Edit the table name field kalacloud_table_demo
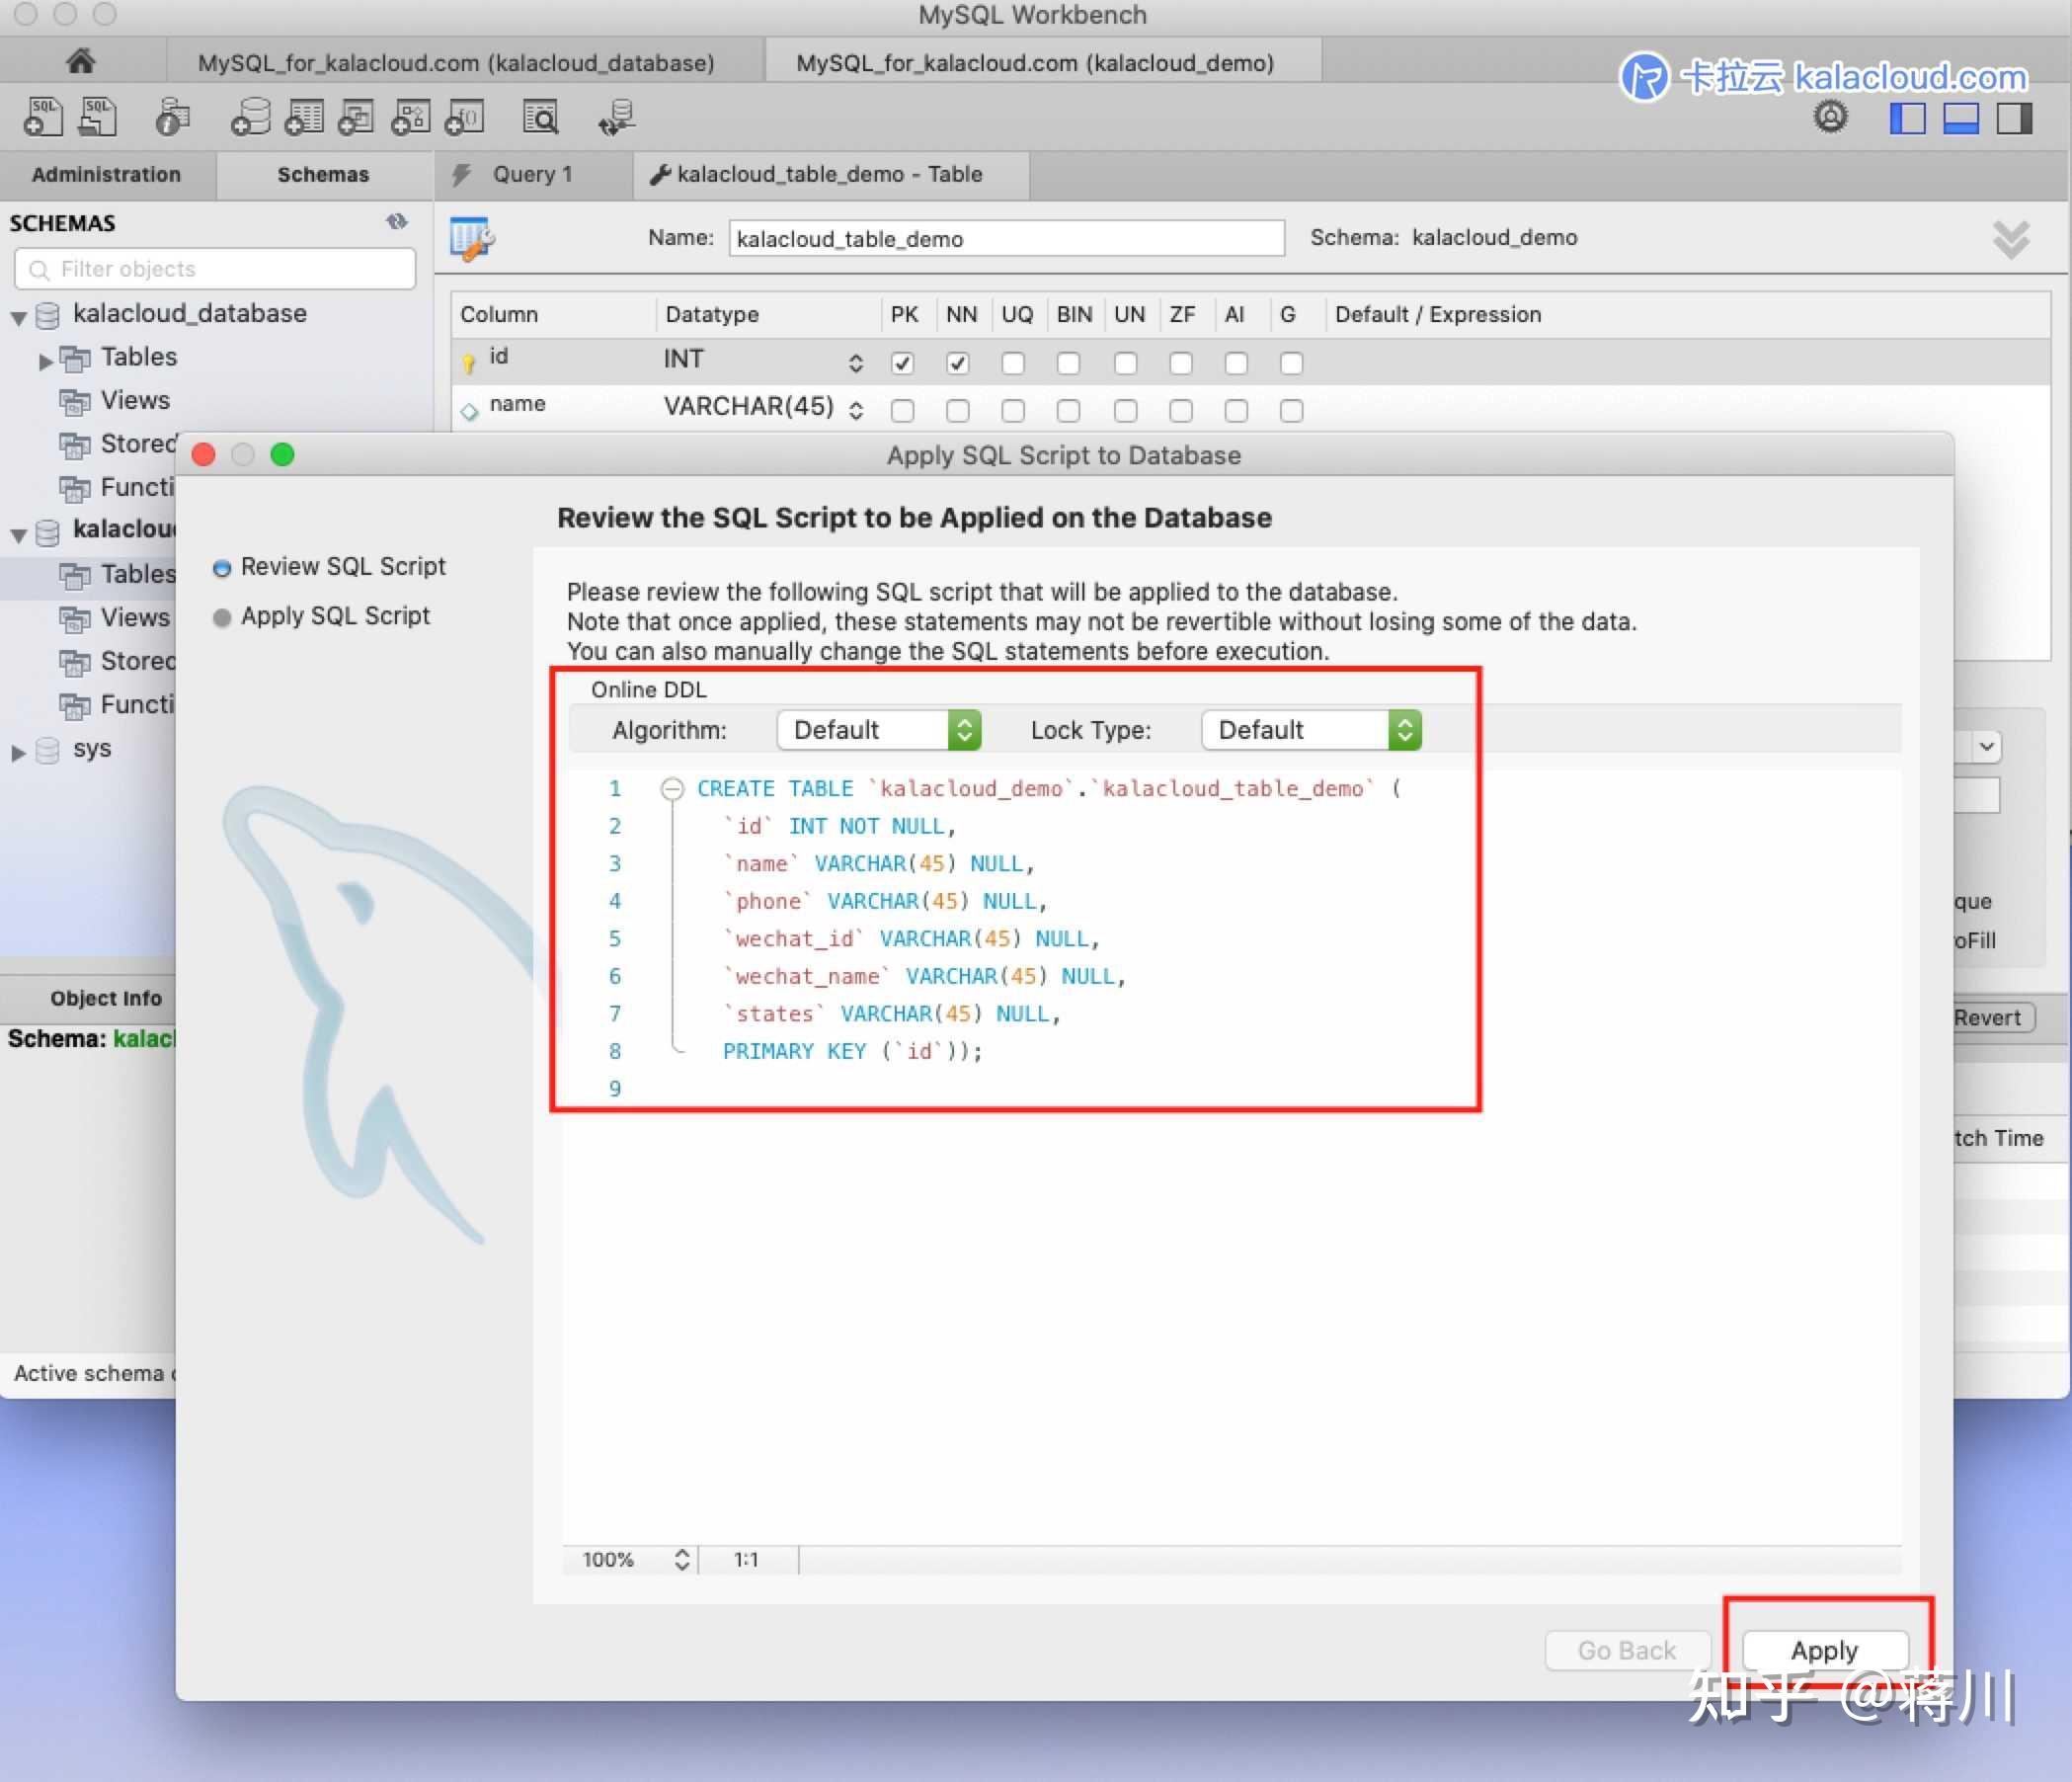 (x=1004, y=238)
